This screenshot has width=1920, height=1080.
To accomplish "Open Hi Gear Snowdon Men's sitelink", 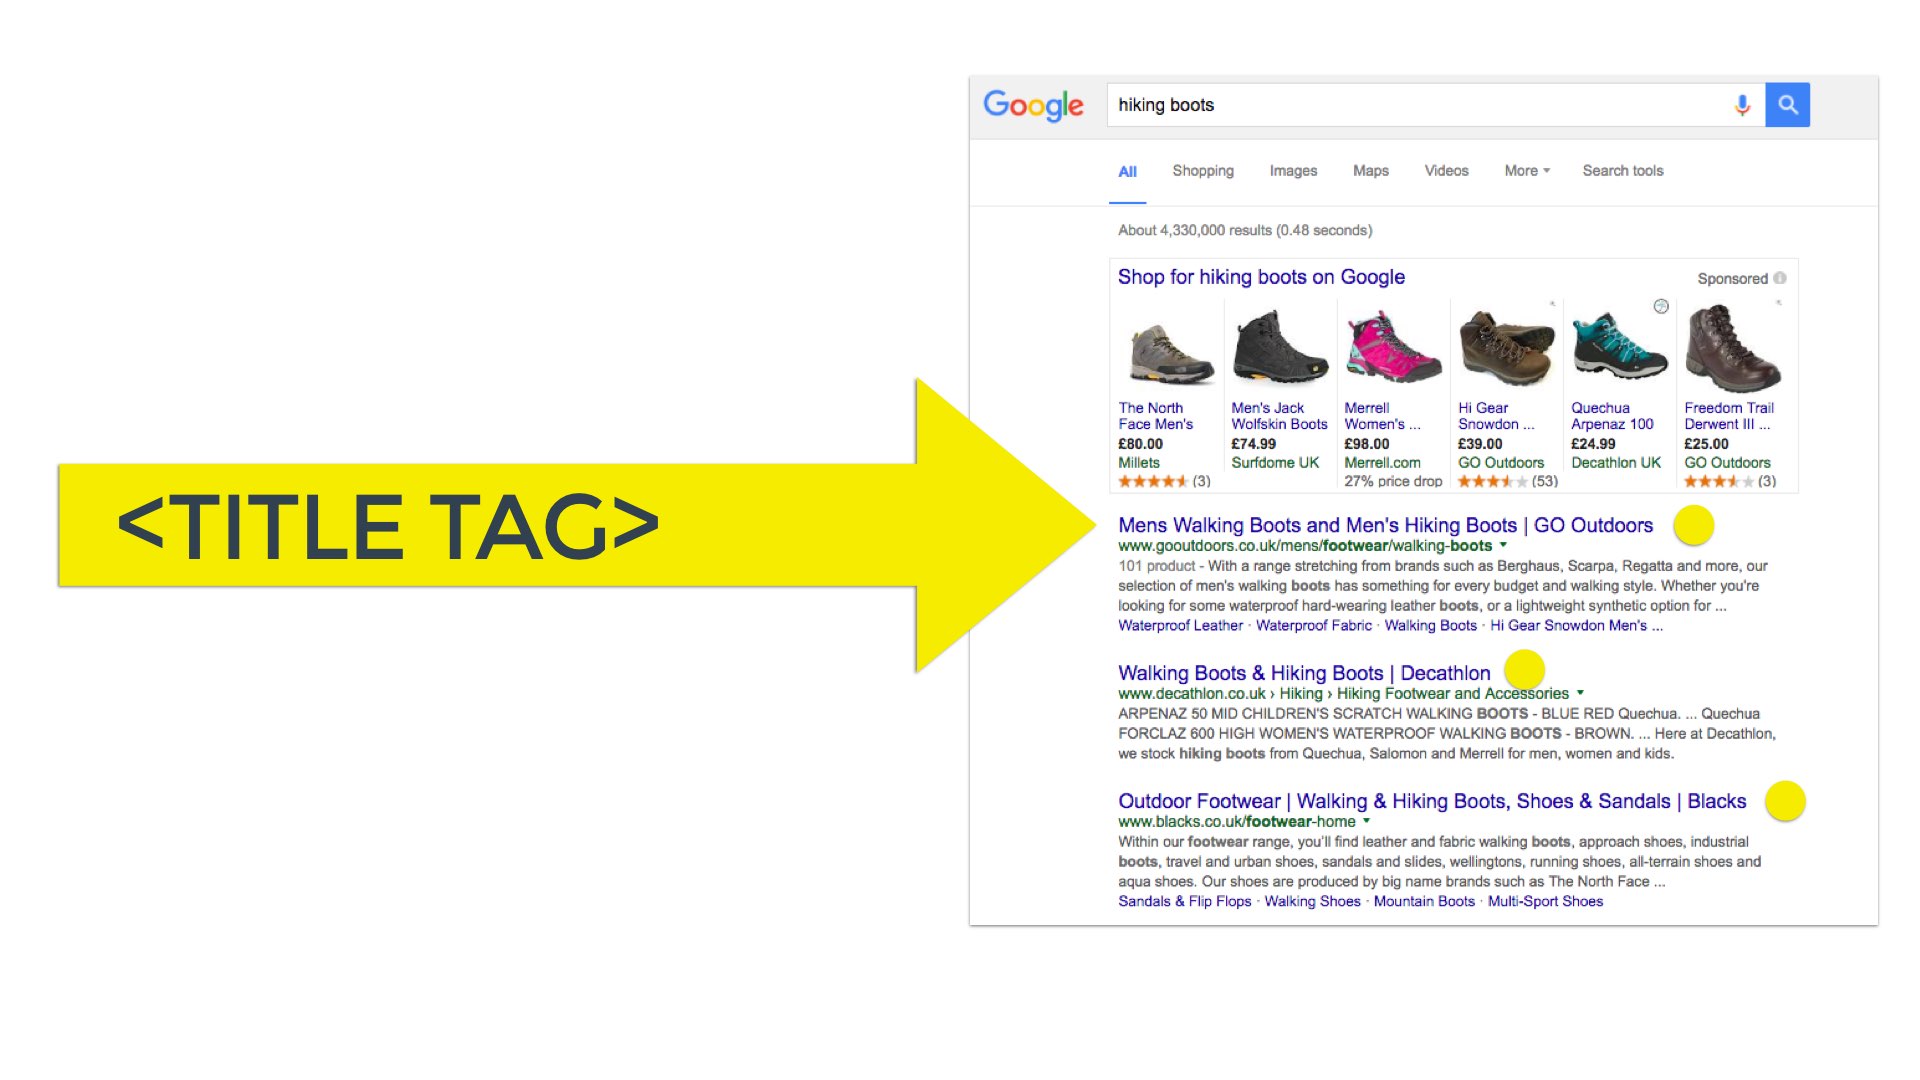I will [1576, 626].
